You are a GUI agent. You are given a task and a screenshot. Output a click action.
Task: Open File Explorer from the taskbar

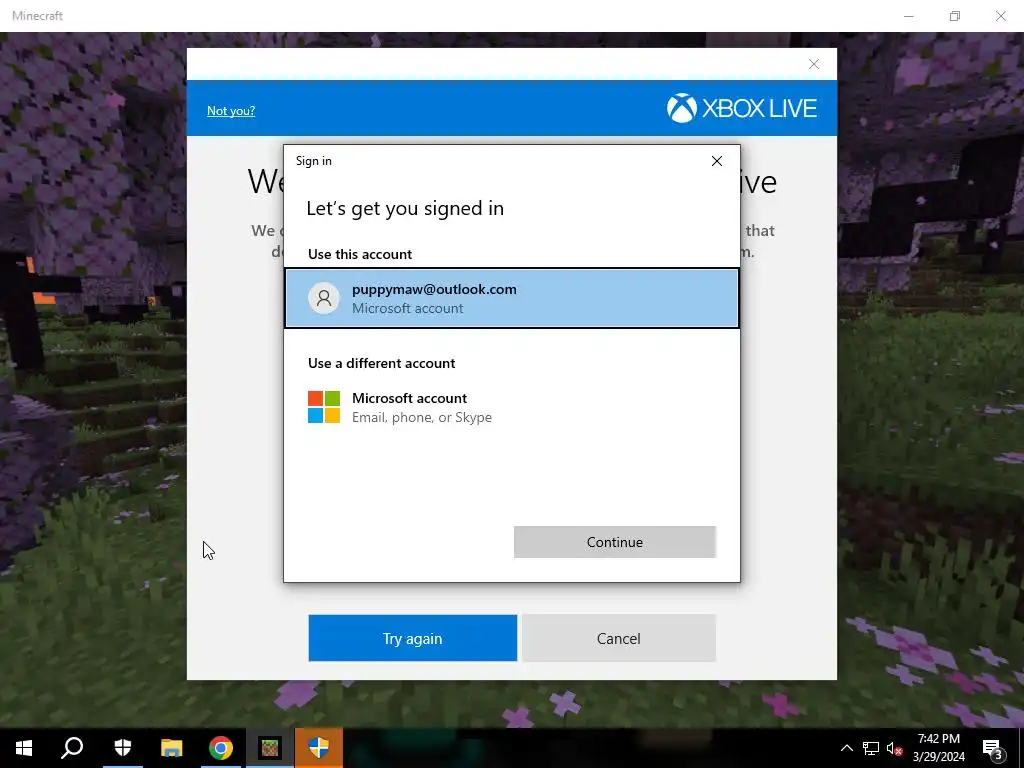[172, 748]
